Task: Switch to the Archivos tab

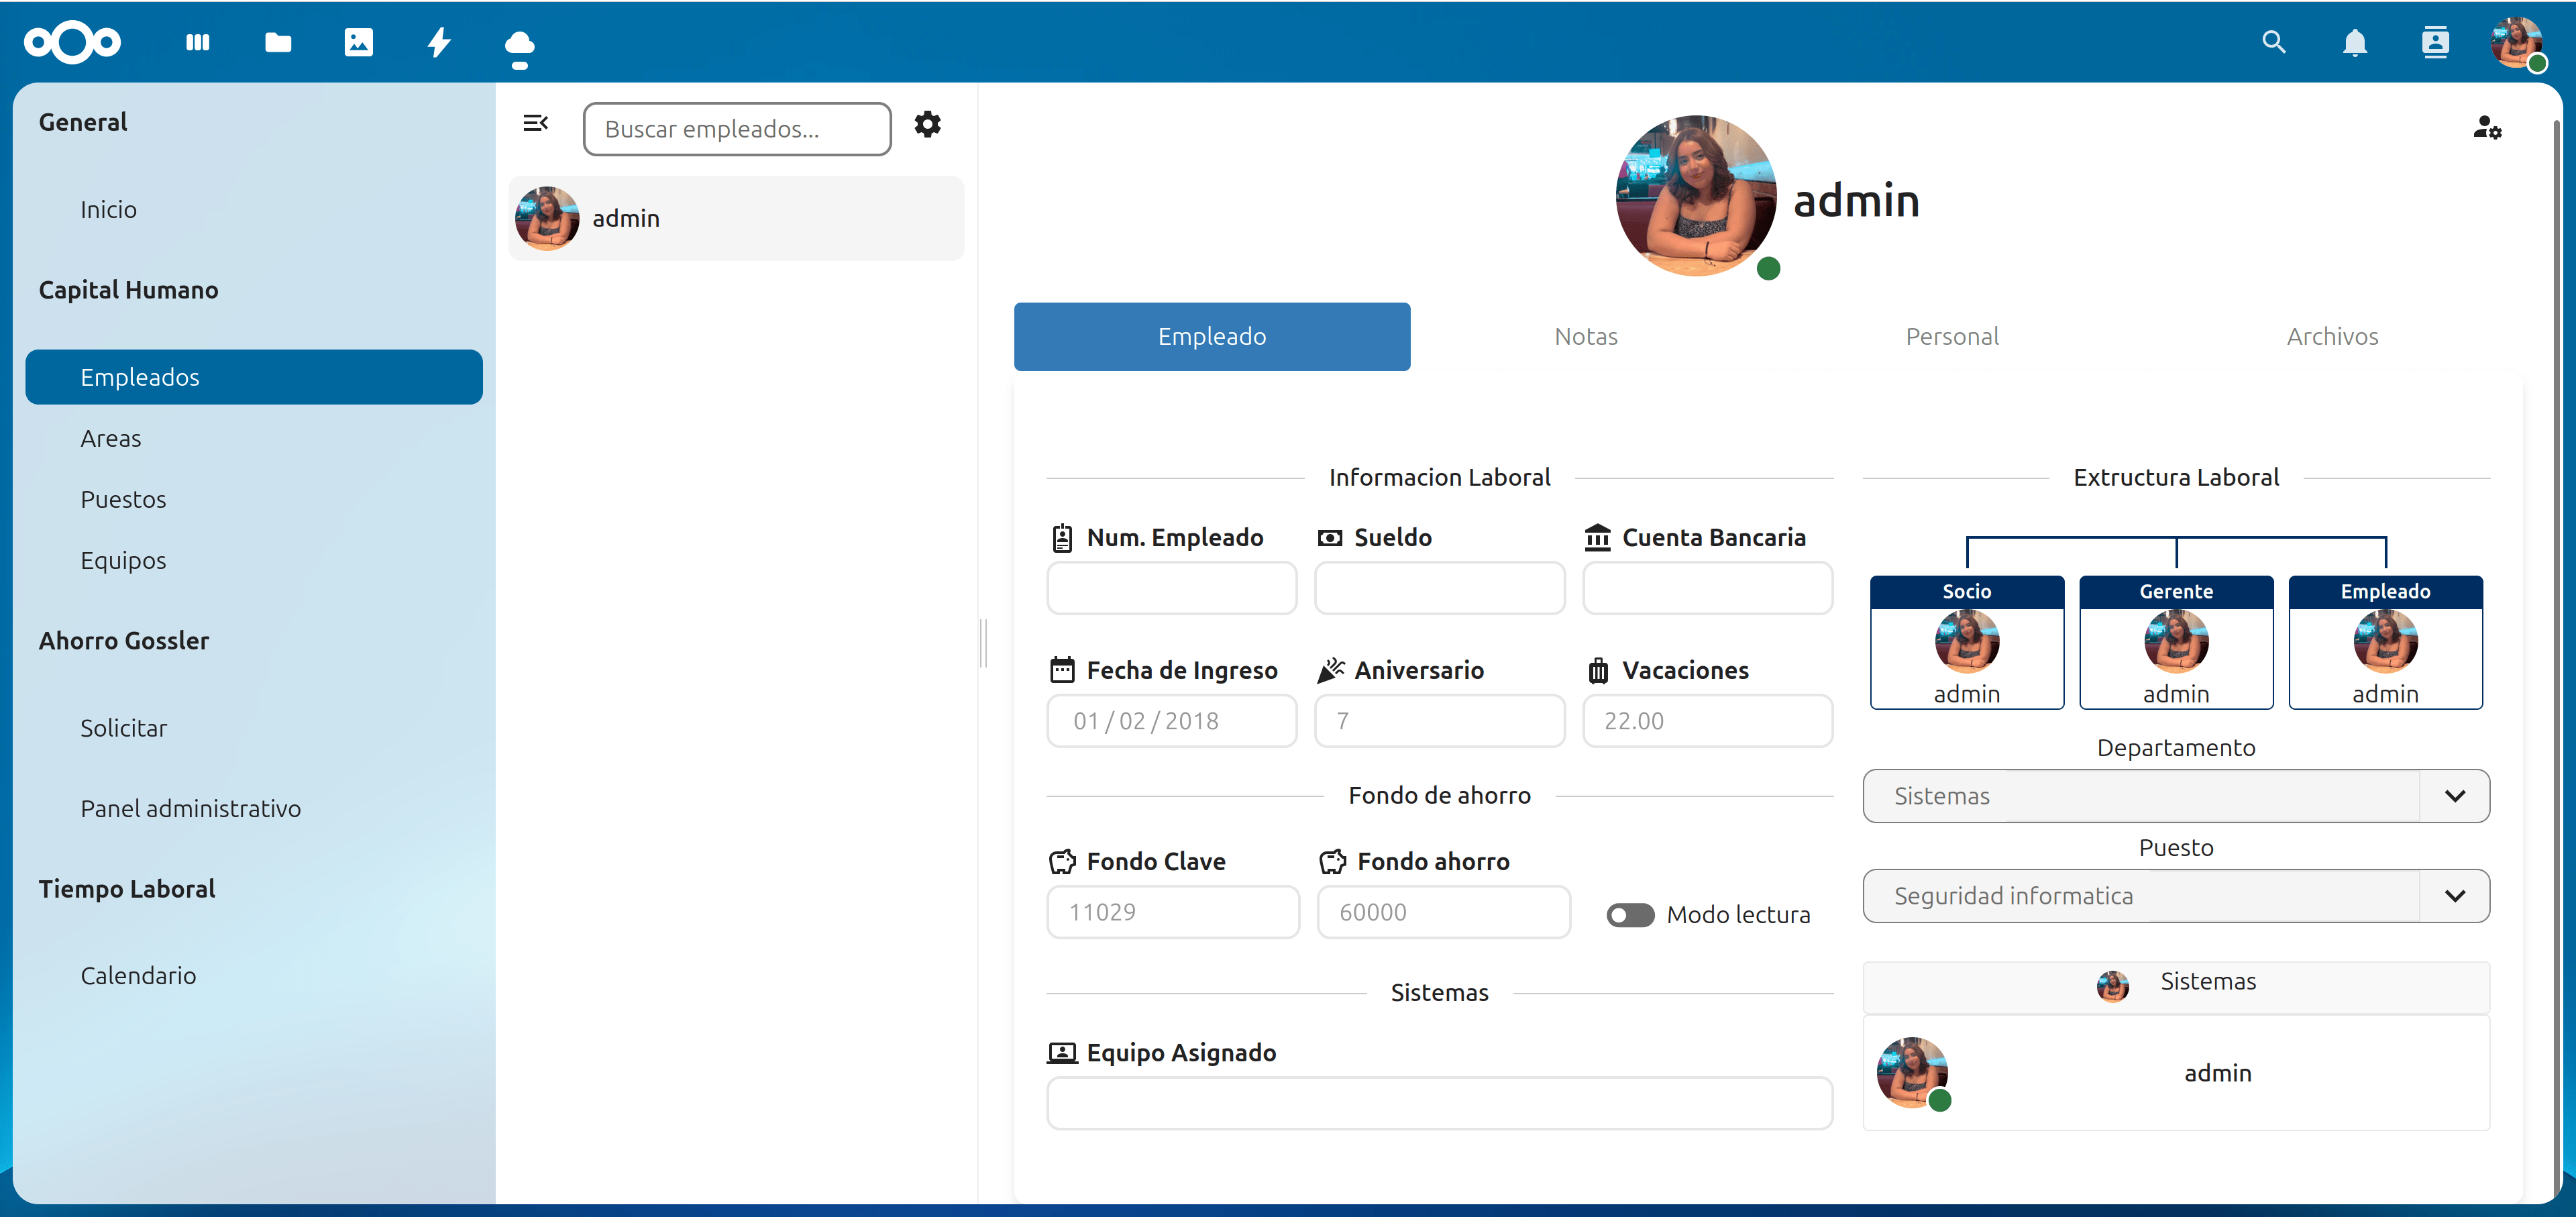Action: 2331,336
